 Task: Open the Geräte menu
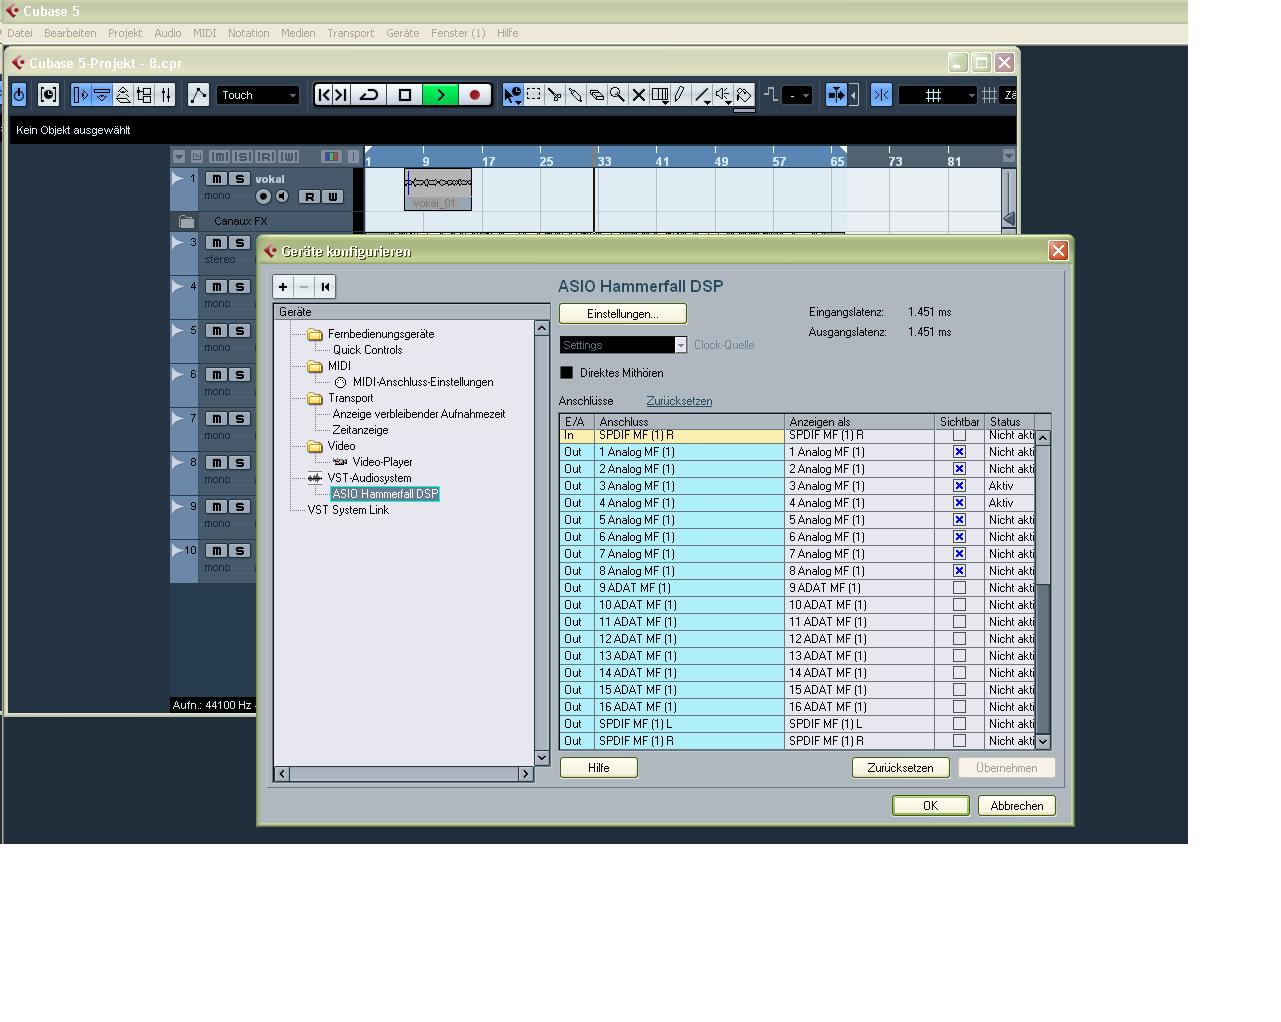click(403, 33)
